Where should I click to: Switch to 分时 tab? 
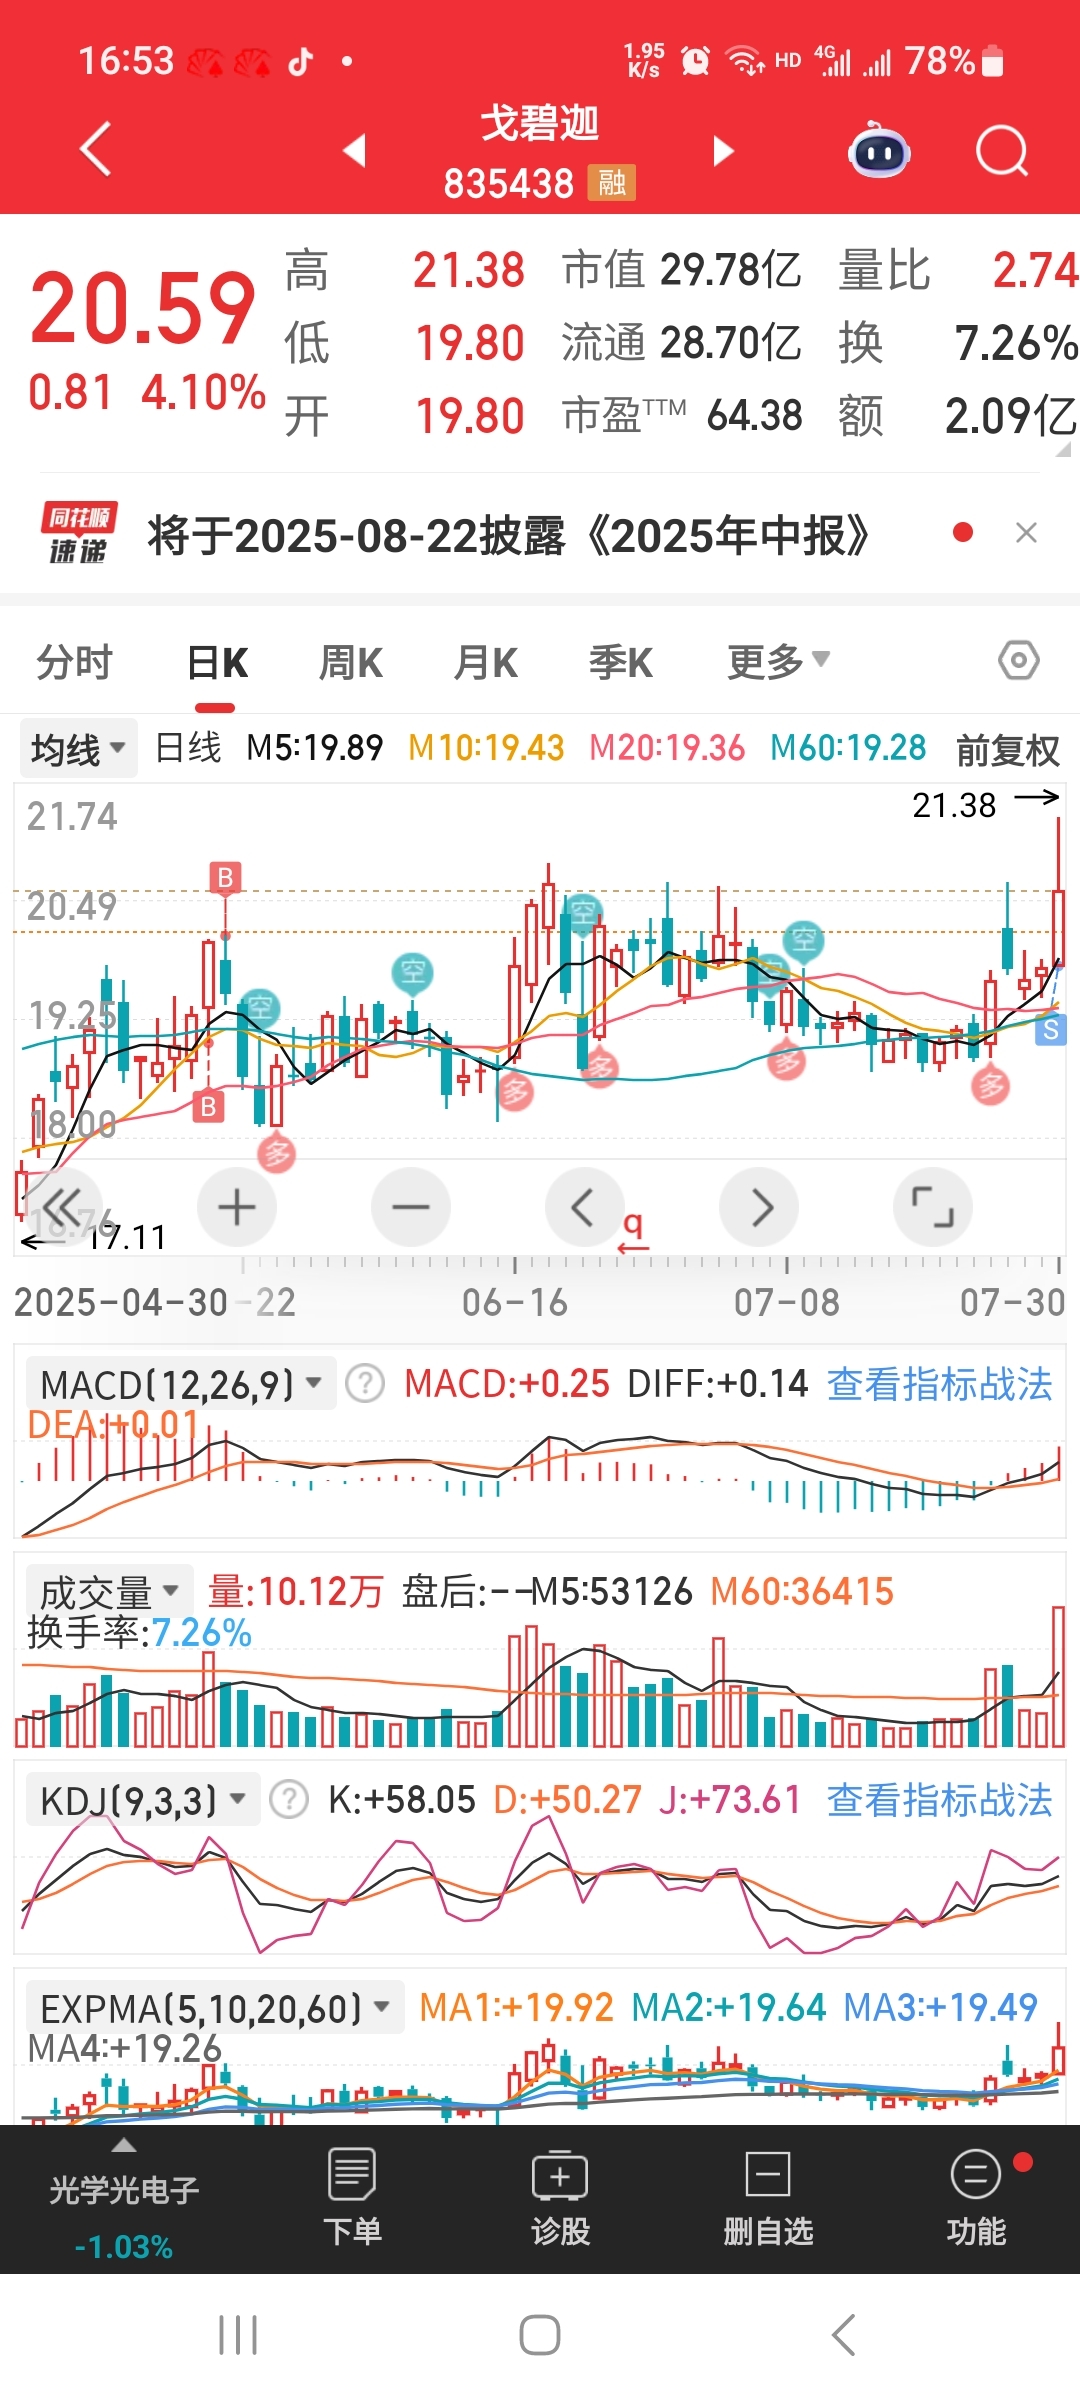[74, 662]
